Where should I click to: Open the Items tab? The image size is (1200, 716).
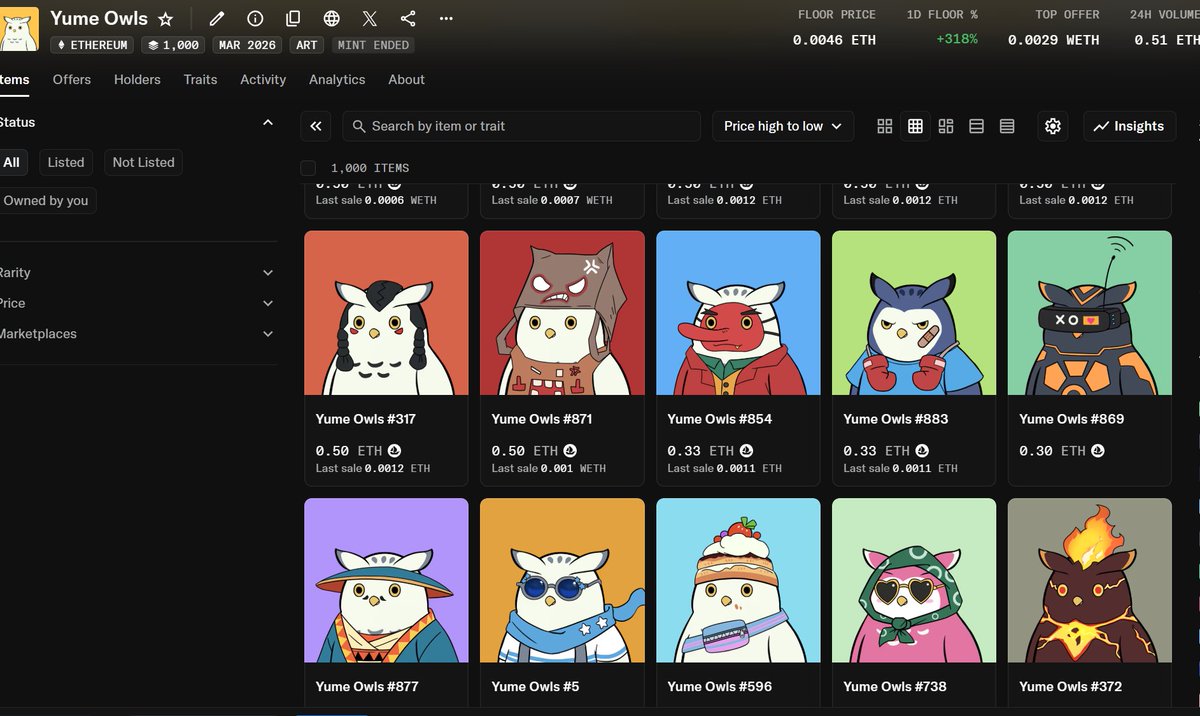tap(14, 79)
